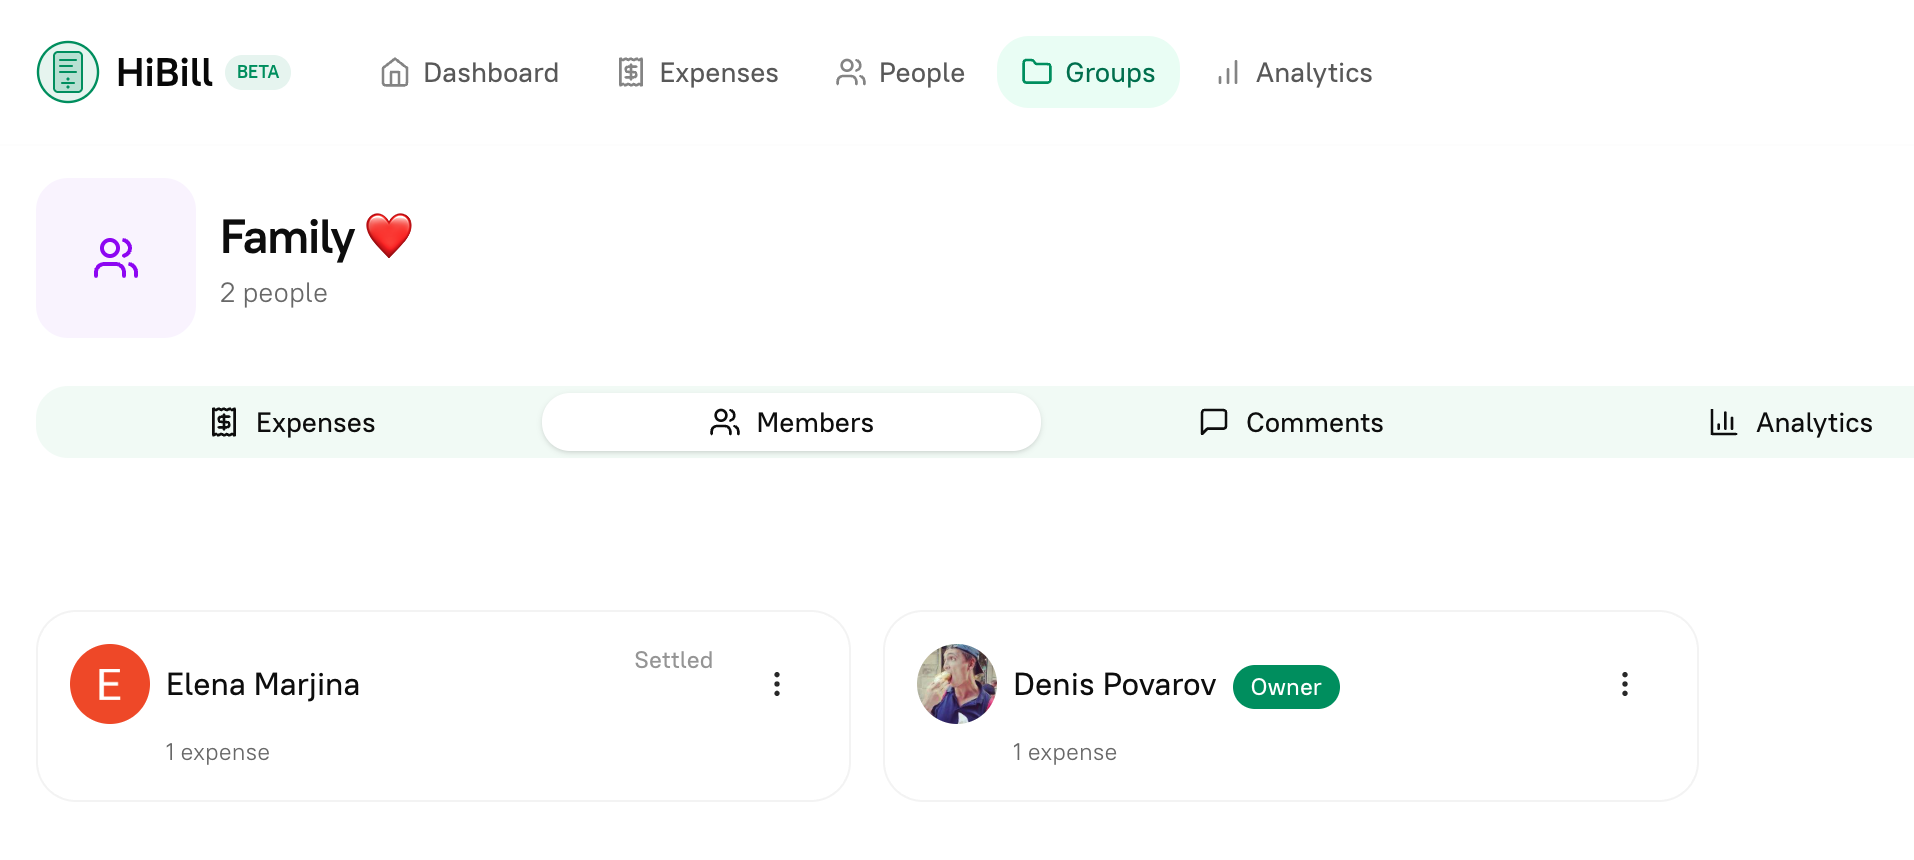This screenshot has width=1914, height=860.
Task: Click the Family group purple avatar icon
Action: coord(115,257)
